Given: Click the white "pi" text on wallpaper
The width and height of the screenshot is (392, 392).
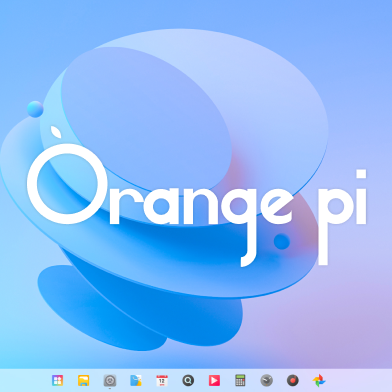Looking at the screenshot, I should tap(342, 217).
